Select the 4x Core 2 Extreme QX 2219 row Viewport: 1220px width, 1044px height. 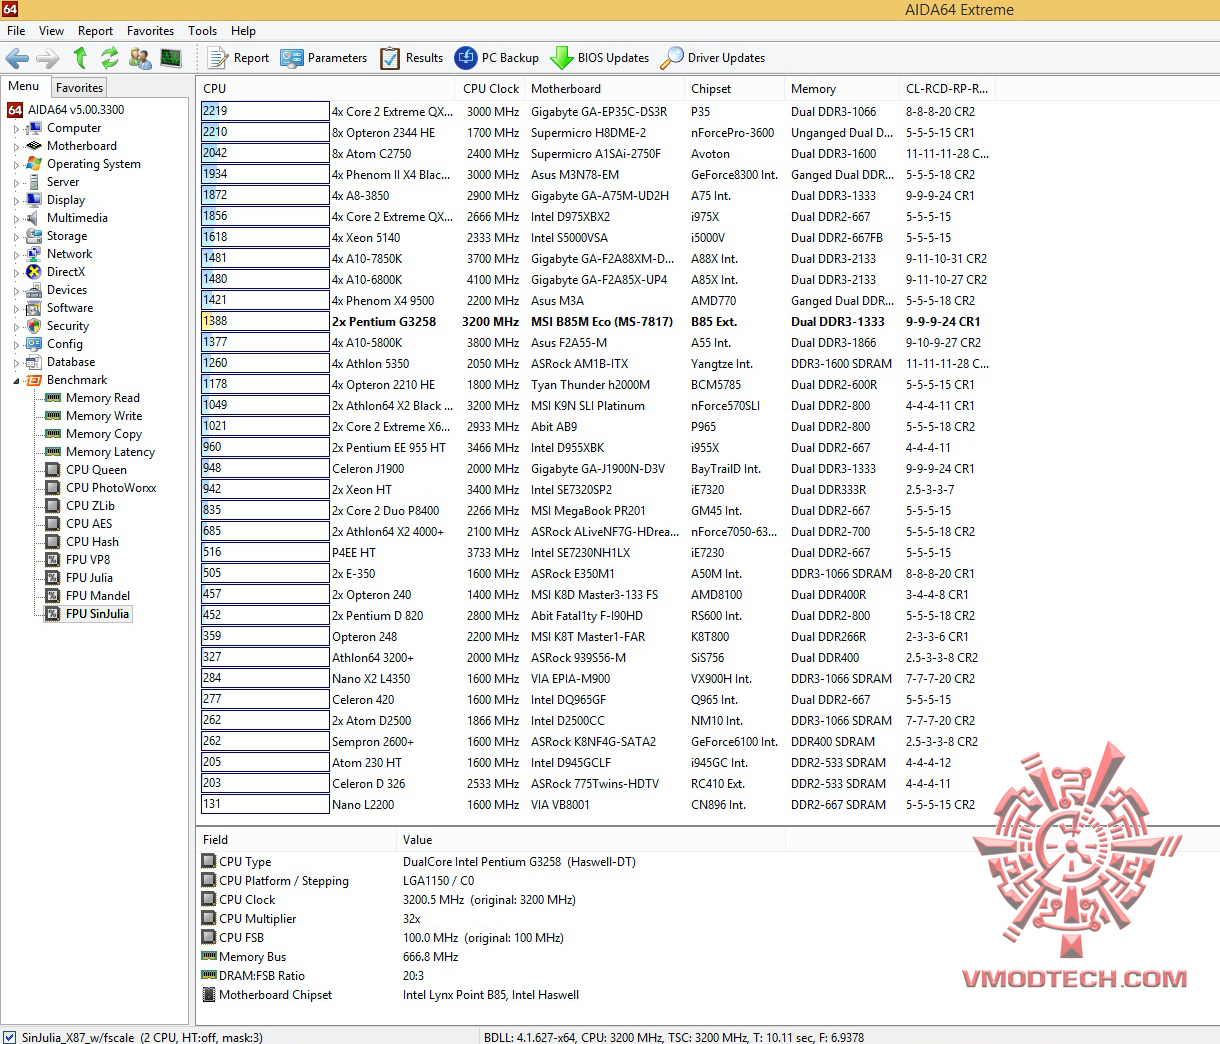[x=598, y=112]
